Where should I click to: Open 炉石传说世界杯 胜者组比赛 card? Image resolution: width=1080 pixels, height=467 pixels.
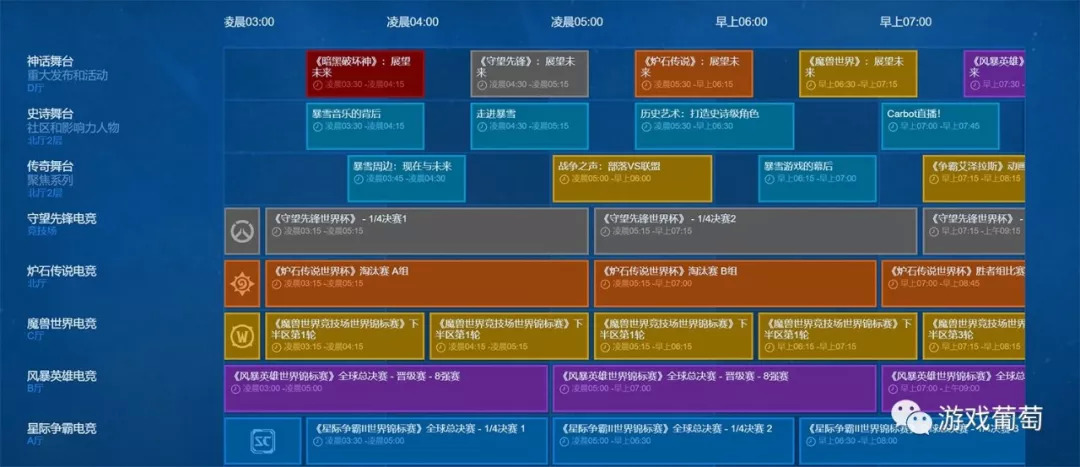[953, 284]
